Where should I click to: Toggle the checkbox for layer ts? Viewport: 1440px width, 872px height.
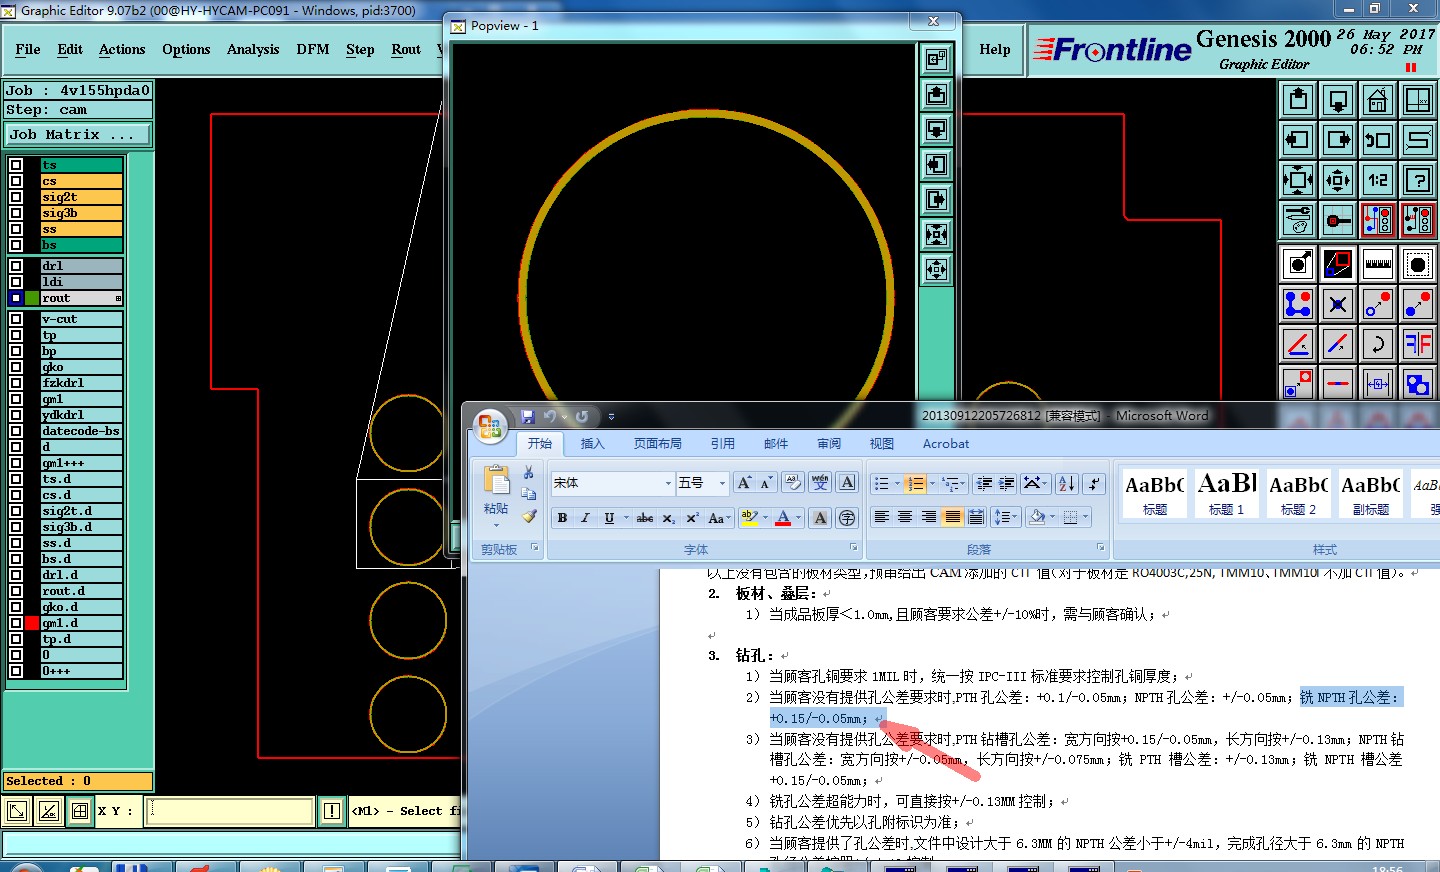(16, 165)
